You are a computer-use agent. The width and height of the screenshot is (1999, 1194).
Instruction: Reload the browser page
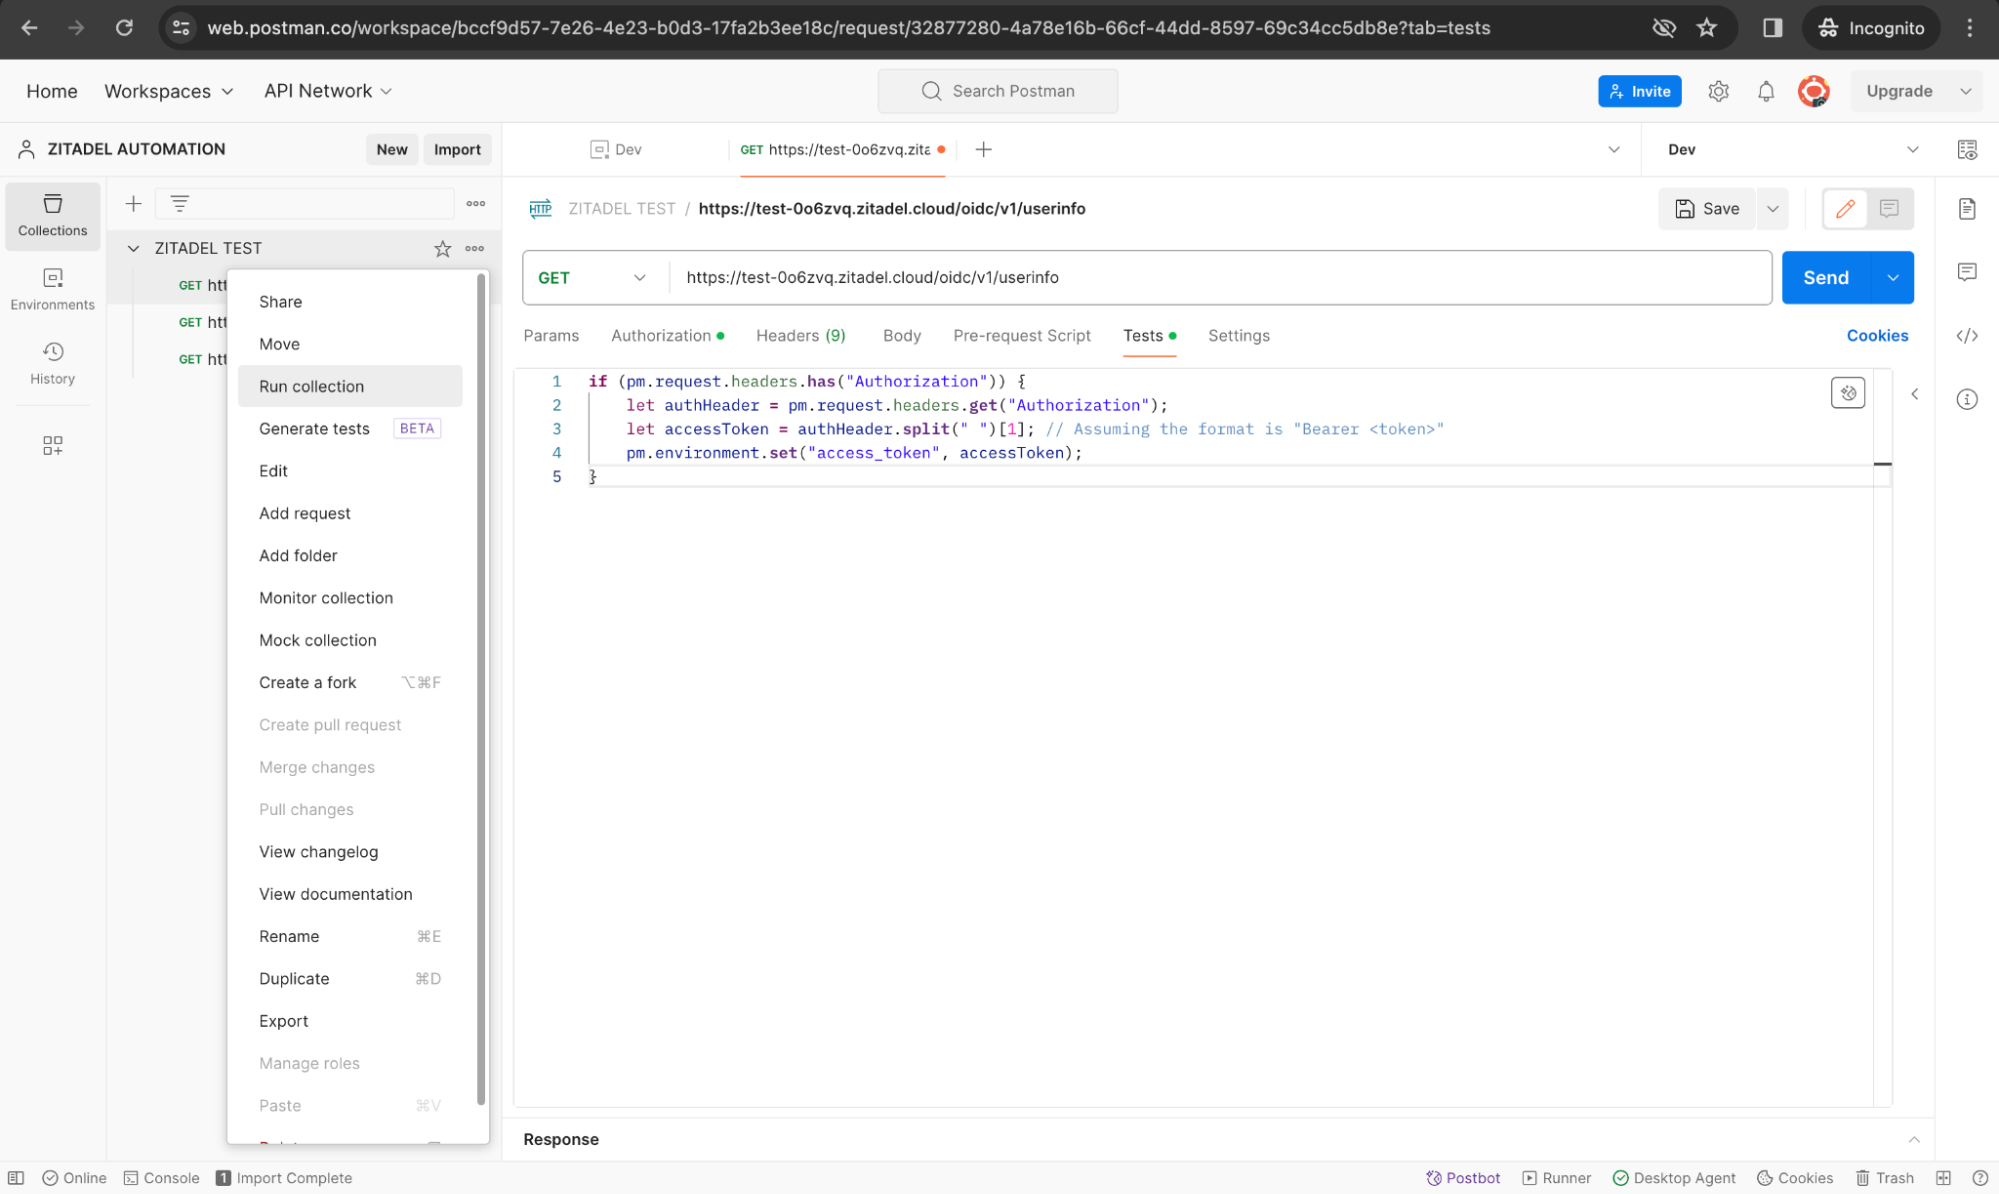124,28
